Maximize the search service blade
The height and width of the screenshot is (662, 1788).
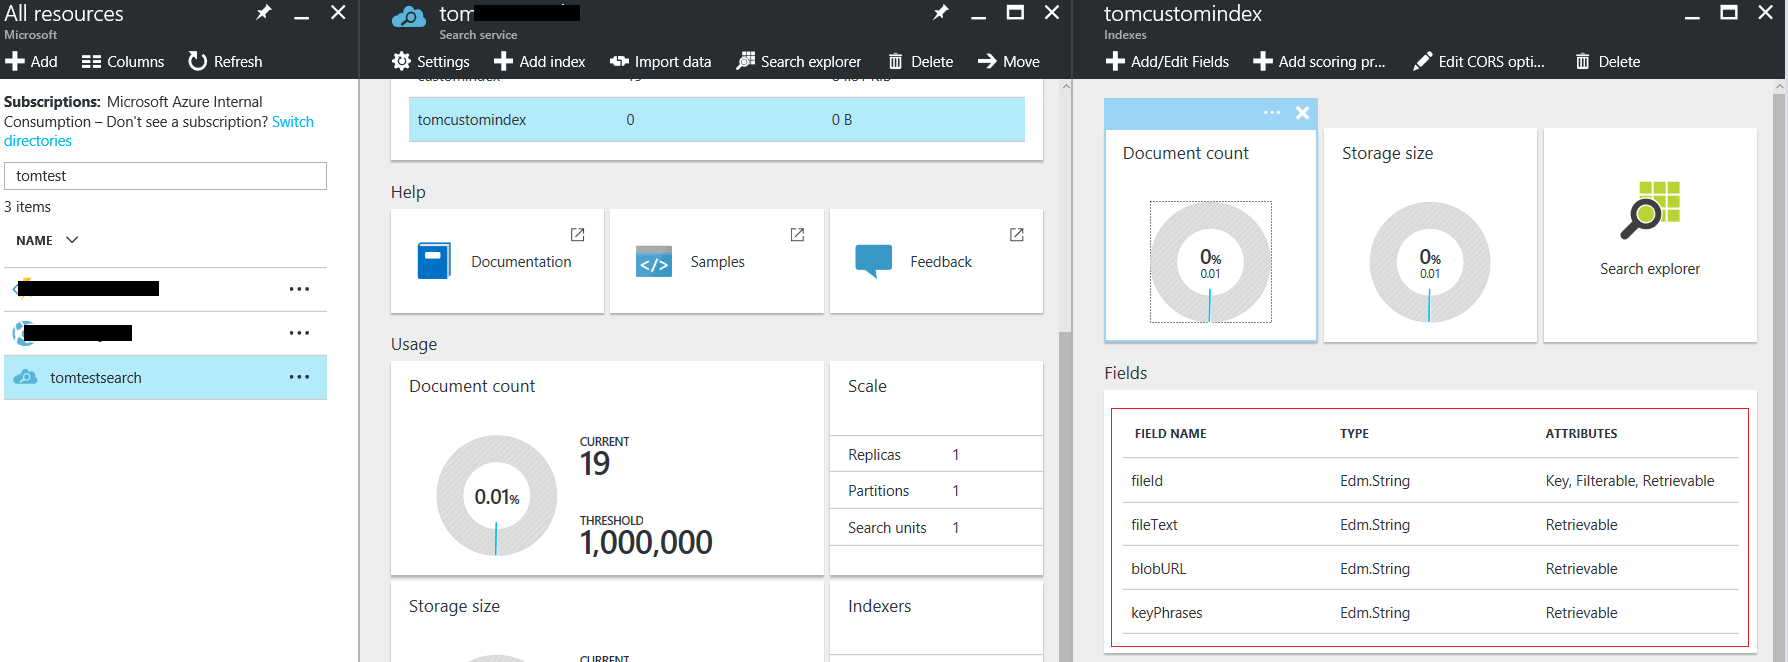(x=1015, y=12)
